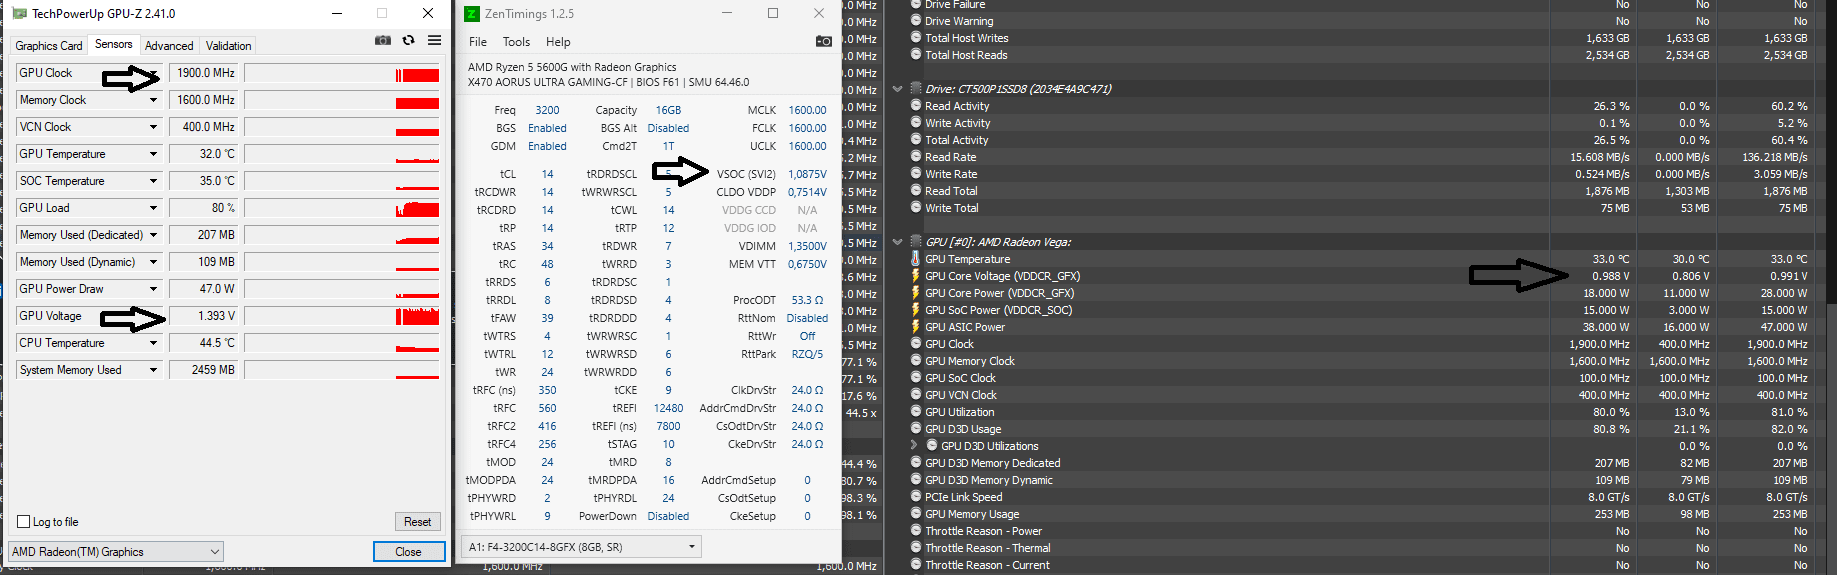
Task: Click the ZenTimings green Z app icon
Action: [x=472, y=13]
